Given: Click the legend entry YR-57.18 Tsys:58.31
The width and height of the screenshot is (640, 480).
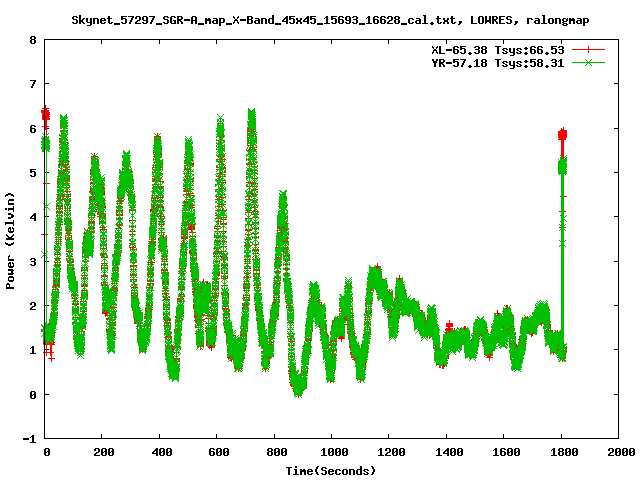Looking at the screenshot, I should [x=498, y=63].
